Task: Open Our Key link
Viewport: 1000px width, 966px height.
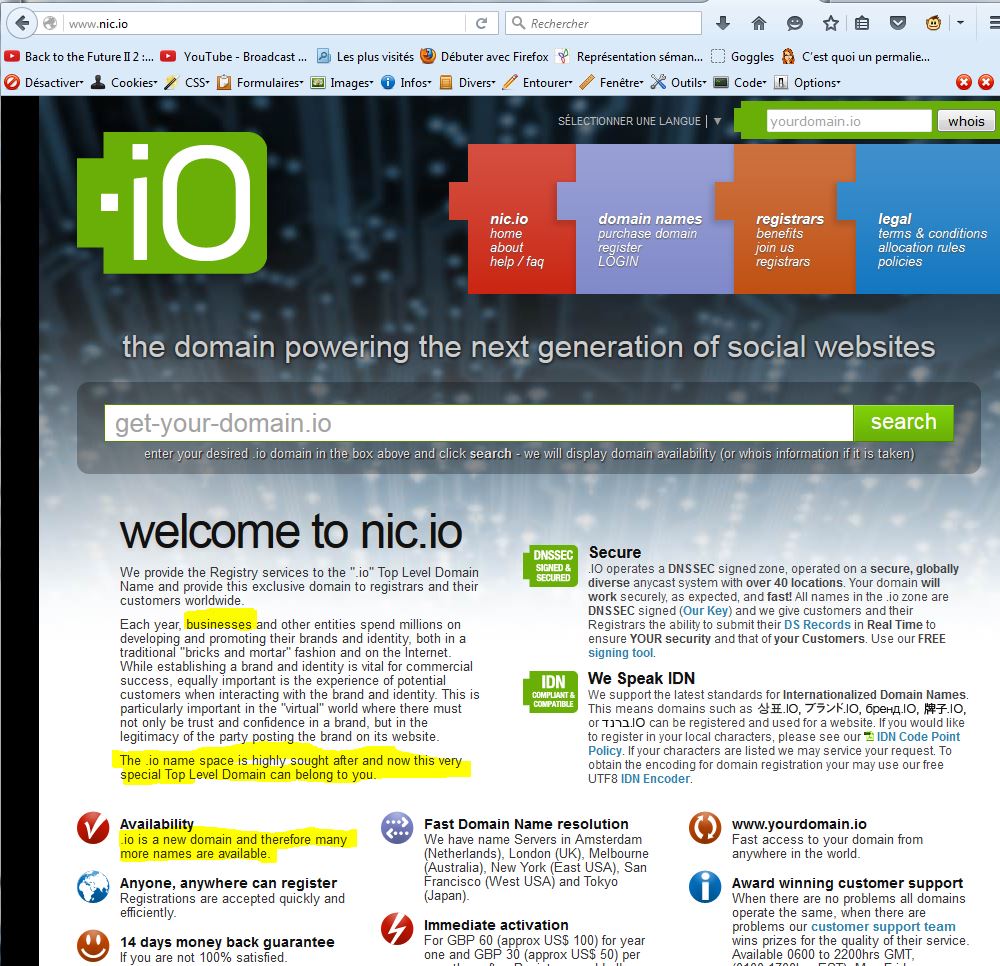Action: click(x=706, y=611)
